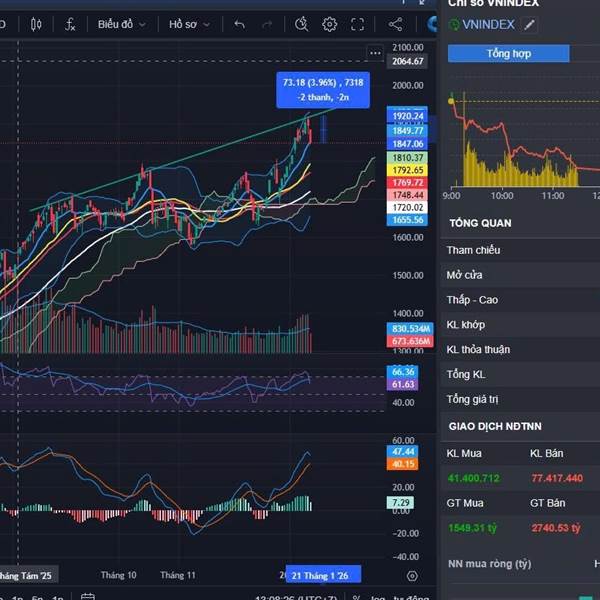Screen dimensions: 600x600
Task: Click the yellow 1792.65 price label
Action: (408, 170)
